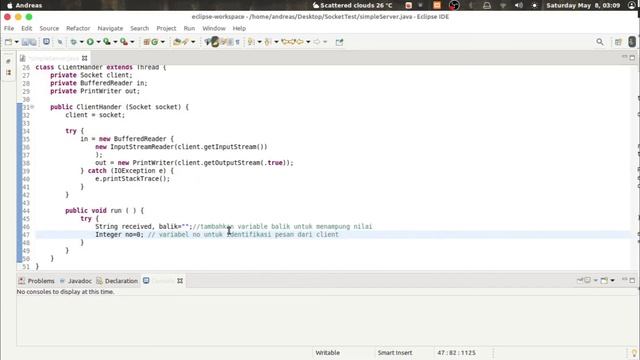Screen dimensions: 640x360
Task: Click the New Java Package icon
Action: [x=147, y=42]
